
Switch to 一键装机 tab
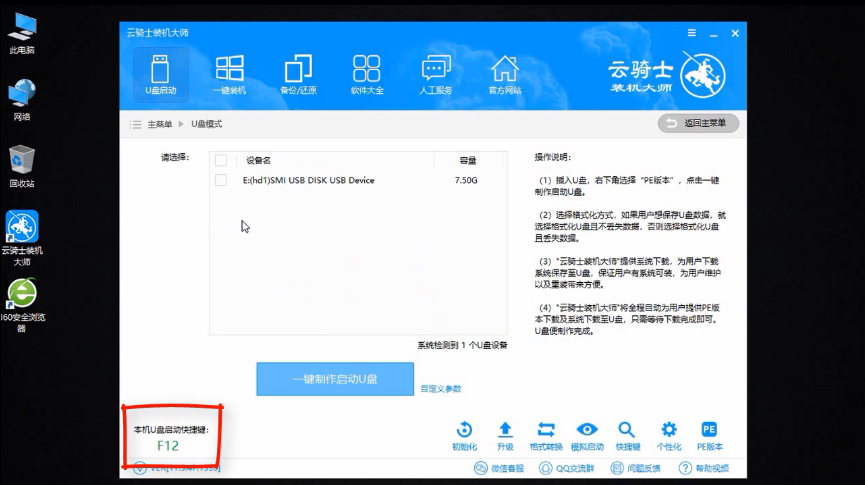[x=229, y=75]
